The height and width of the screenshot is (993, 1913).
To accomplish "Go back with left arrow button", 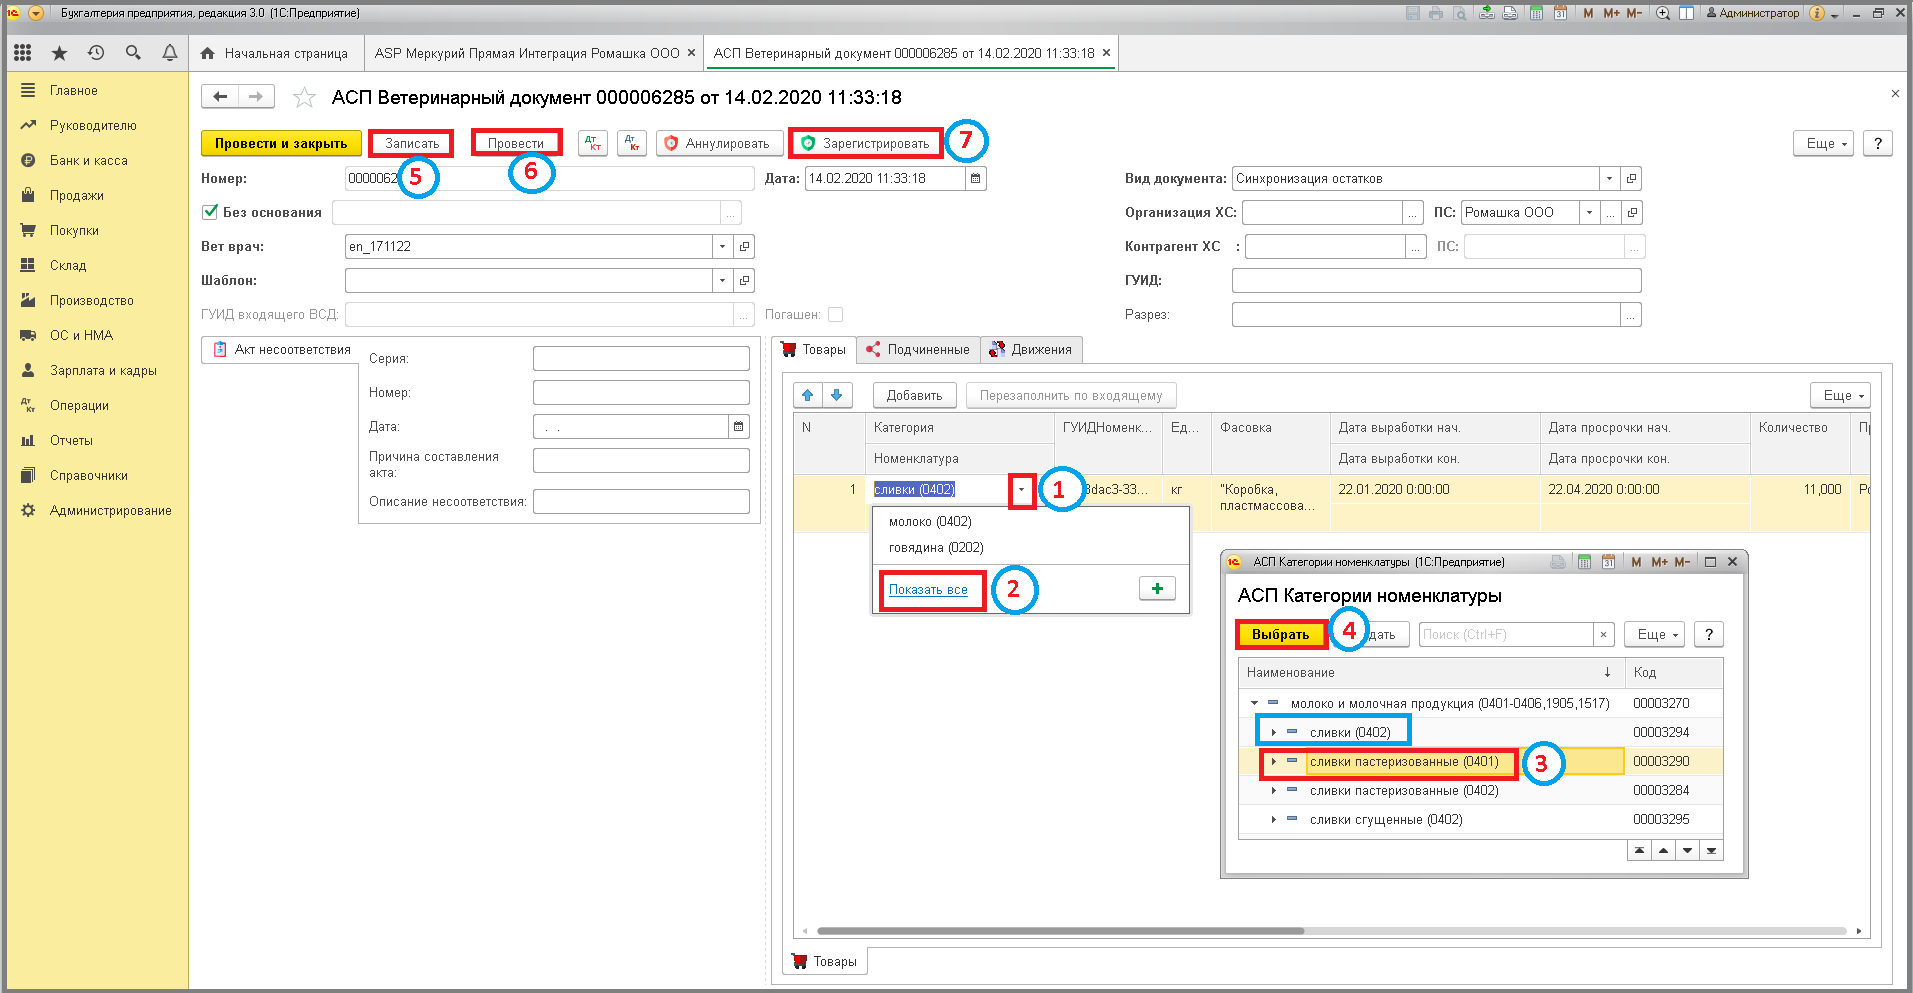I will point(220,96).
